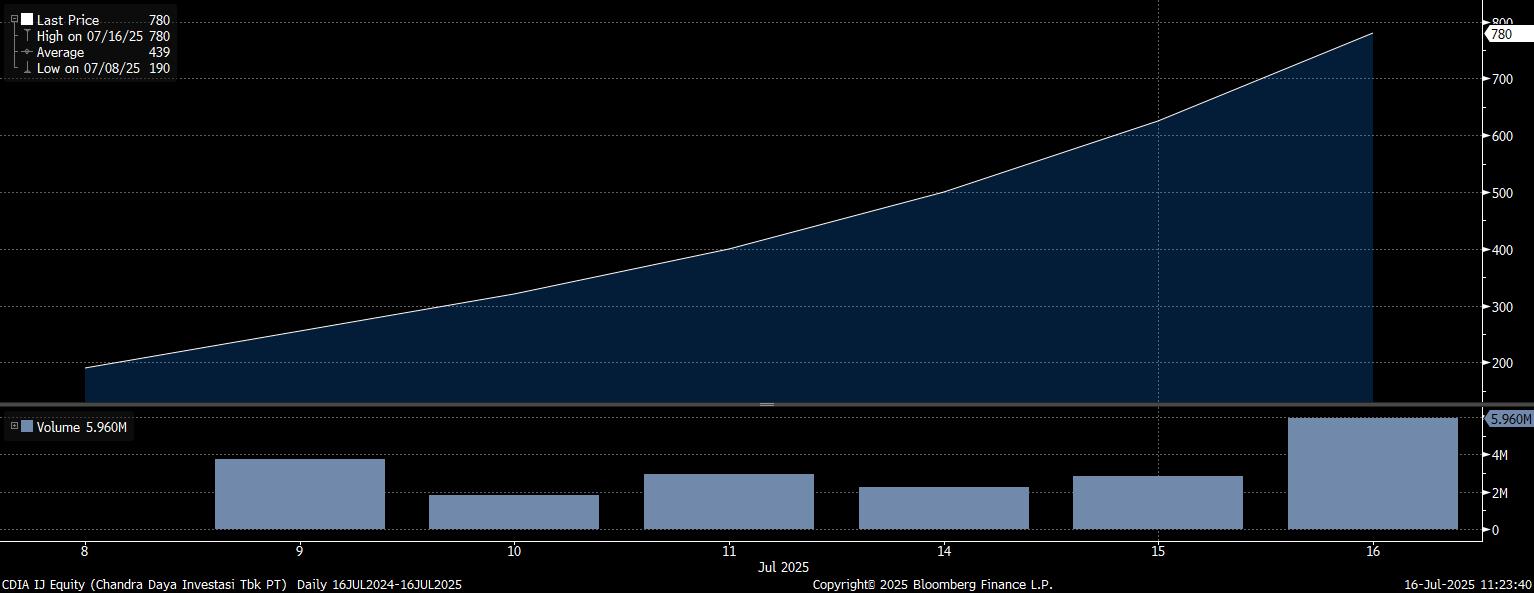
Task: Collapse the Last Price legend tree
Action: tap(14, 20)
